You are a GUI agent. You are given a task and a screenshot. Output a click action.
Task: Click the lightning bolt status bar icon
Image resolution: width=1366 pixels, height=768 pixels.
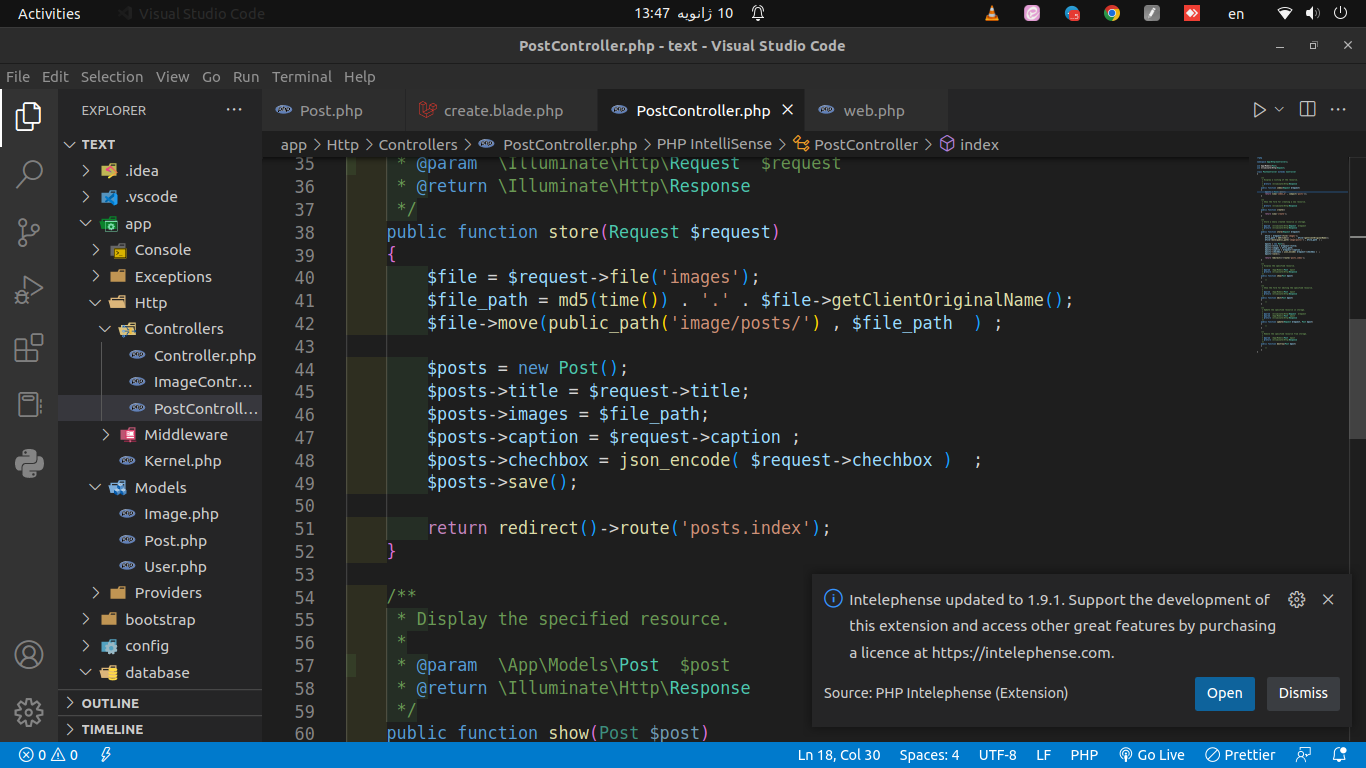(106, 755)
